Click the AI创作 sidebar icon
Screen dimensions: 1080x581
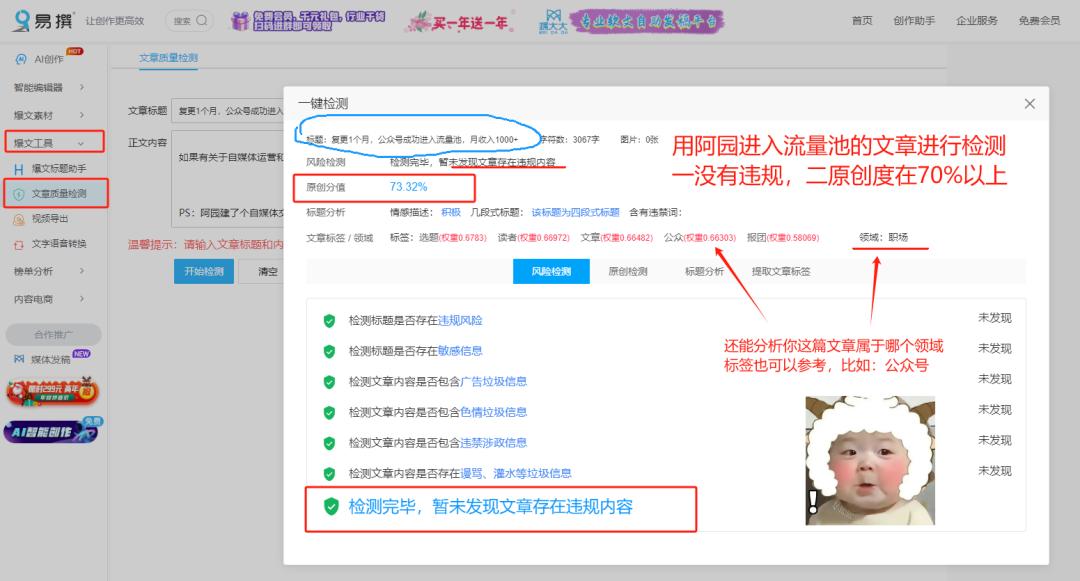pyautogui.click(x=20, y=60)
